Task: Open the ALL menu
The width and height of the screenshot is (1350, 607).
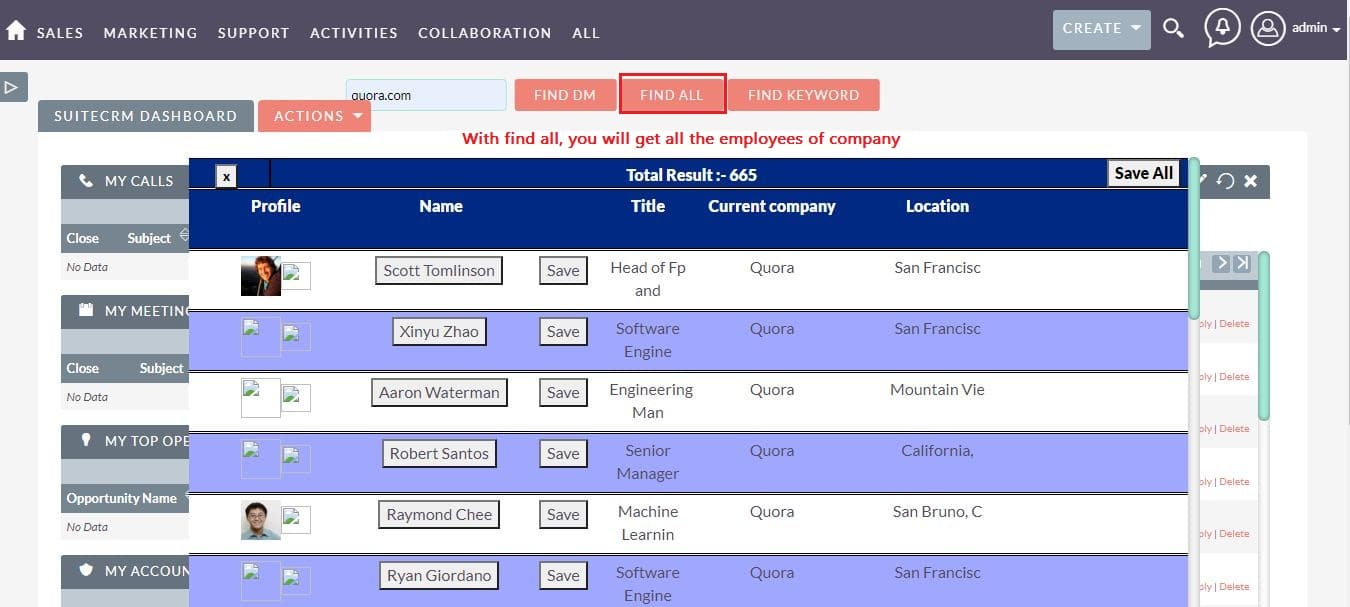Action: click(586, 33)
